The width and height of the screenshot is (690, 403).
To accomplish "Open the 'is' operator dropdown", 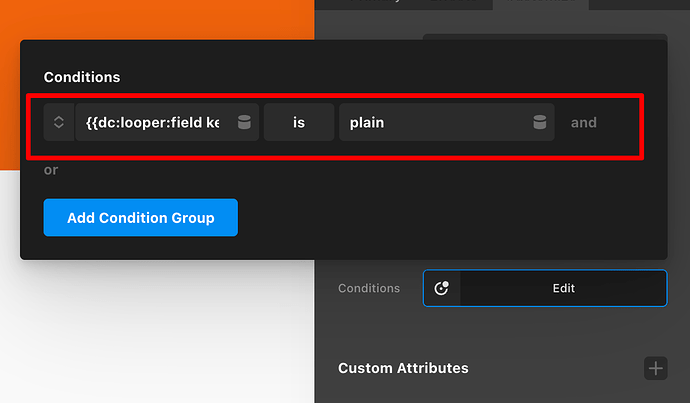I will (x=298, y=122).
